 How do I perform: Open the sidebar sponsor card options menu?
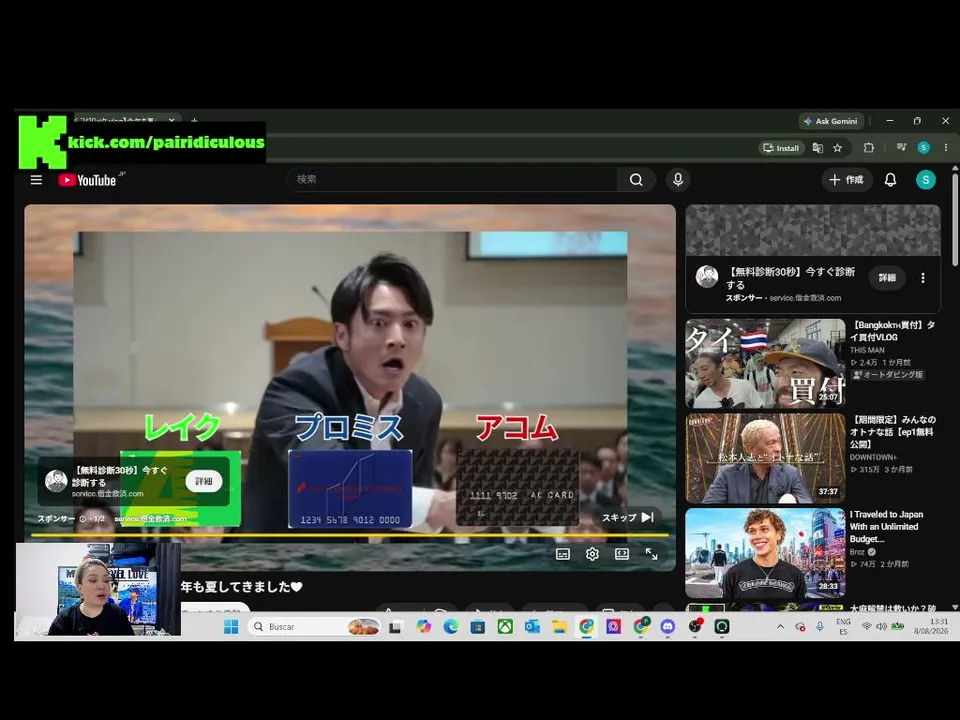pos(923,278)
